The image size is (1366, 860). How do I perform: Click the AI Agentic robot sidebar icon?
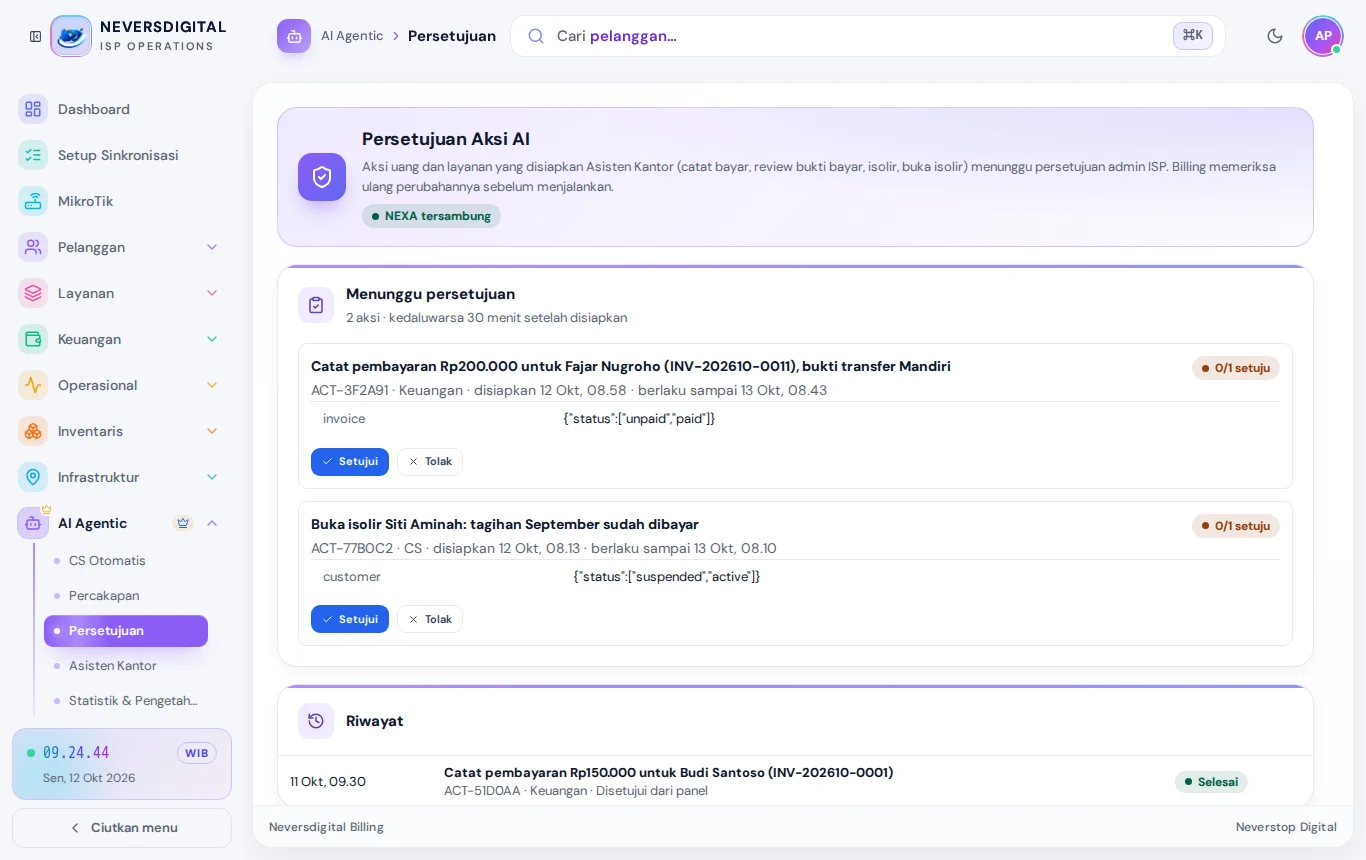coord(33,523)
